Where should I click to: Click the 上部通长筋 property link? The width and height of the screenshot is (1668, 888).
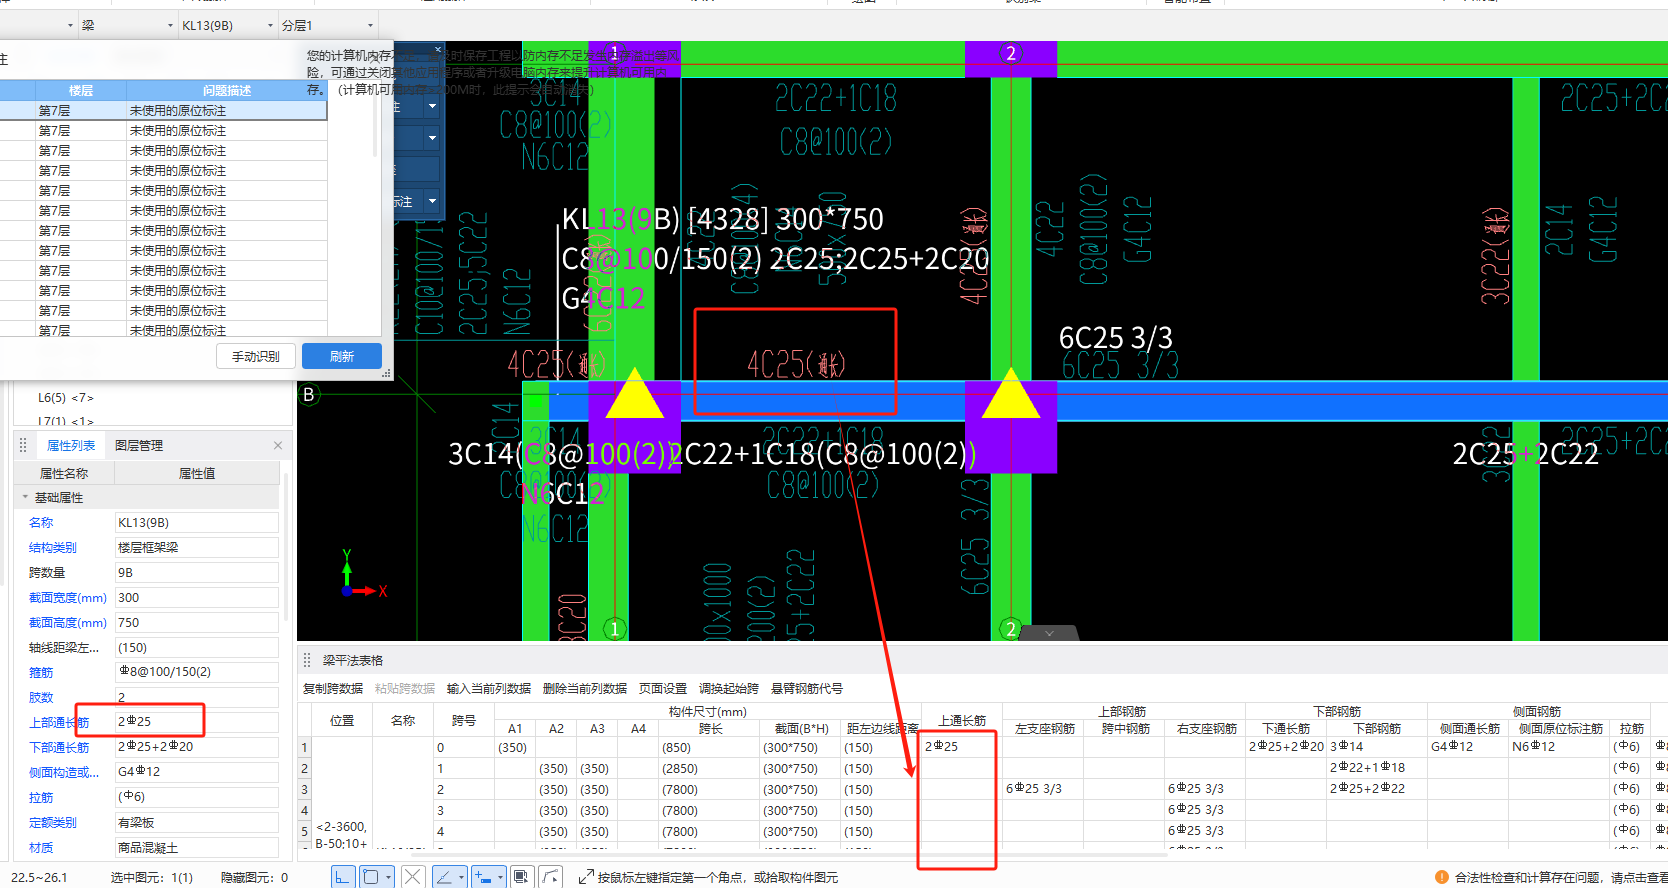coord(59,723)
